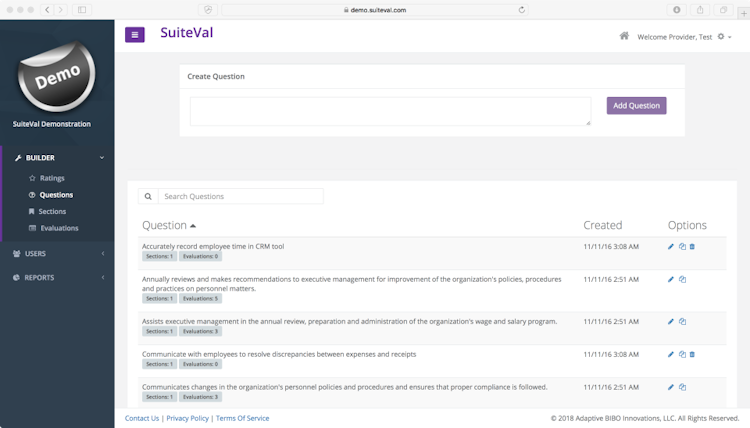Image resolution: width=750 pixels, height=428 pixels.
Task: Open the settings gear dropdown
Action: click(724, 37)
